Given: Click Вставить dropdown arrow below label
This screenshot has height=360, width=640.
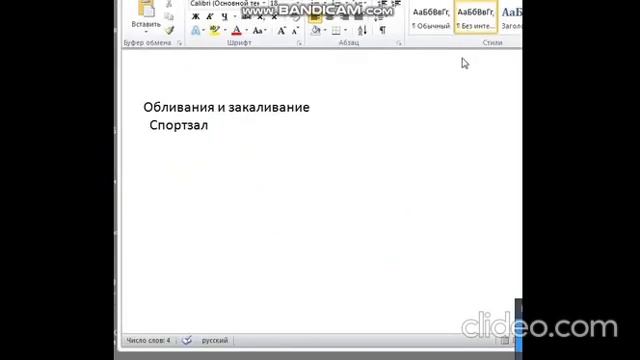Looking at the screenshot, I should (x=146, y=32).
